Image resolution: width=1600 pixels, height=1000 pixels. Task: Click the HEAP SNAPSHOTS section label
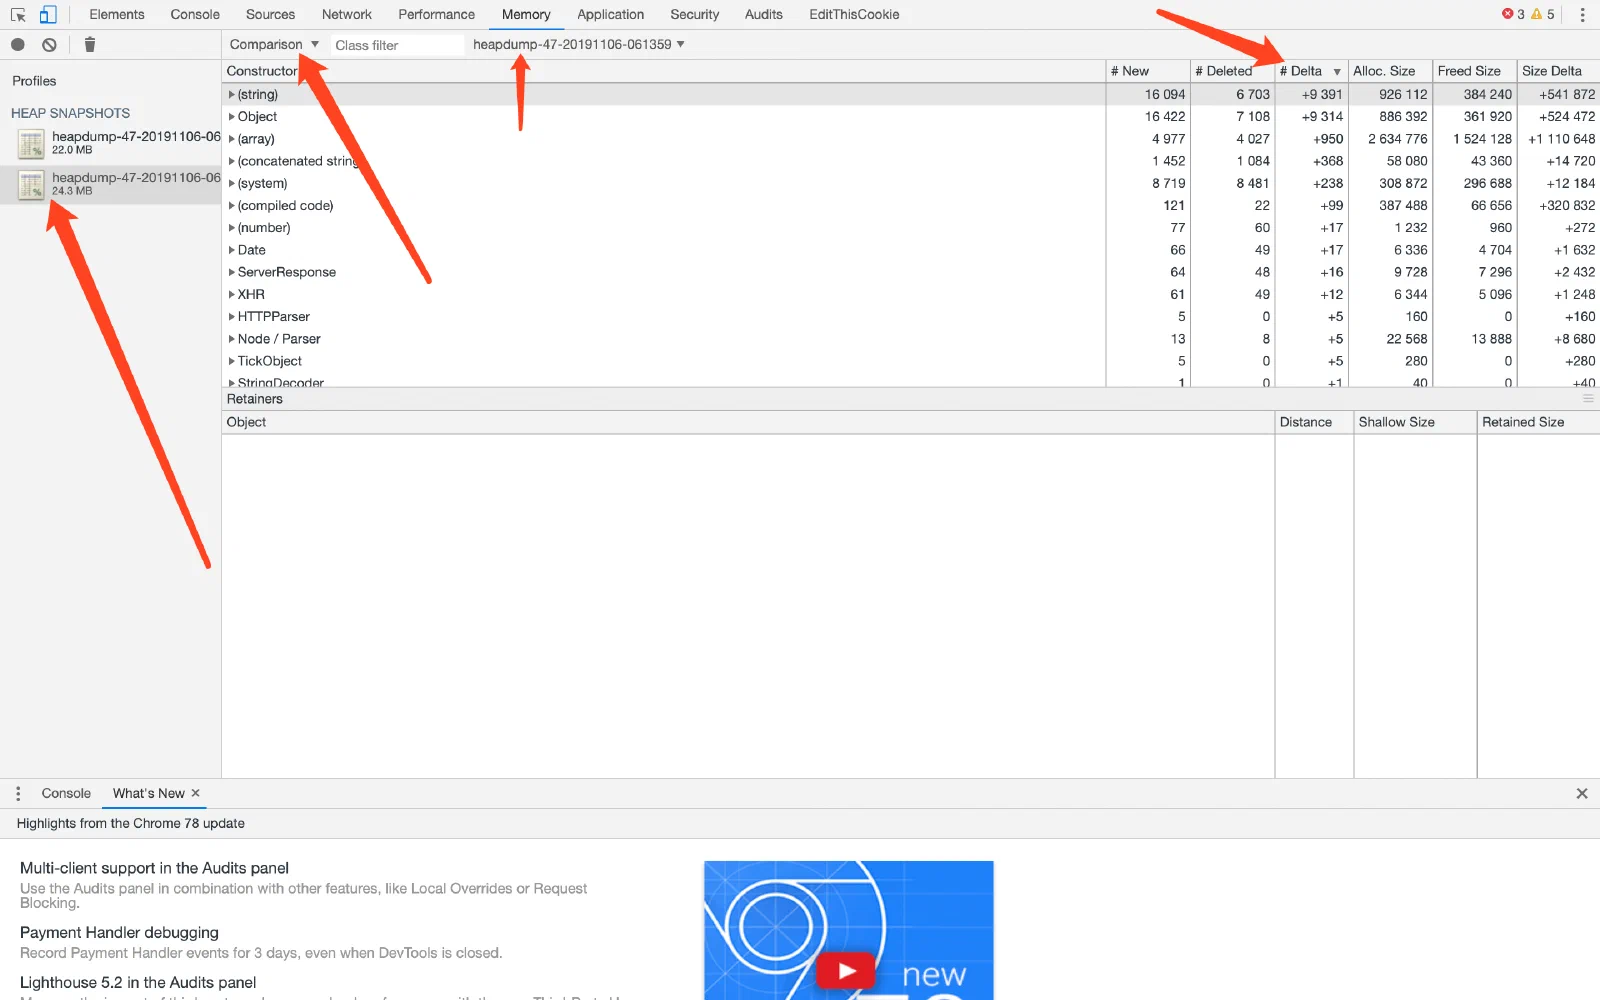70,113
